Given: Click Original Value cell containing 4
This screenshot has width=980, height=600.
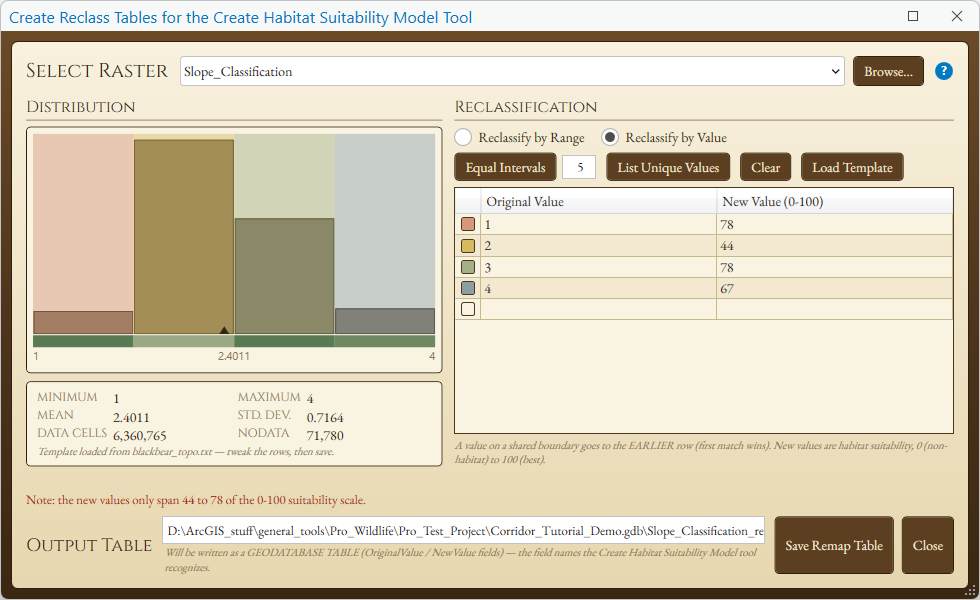Looking at the screenshot, I should click(598, 288).
